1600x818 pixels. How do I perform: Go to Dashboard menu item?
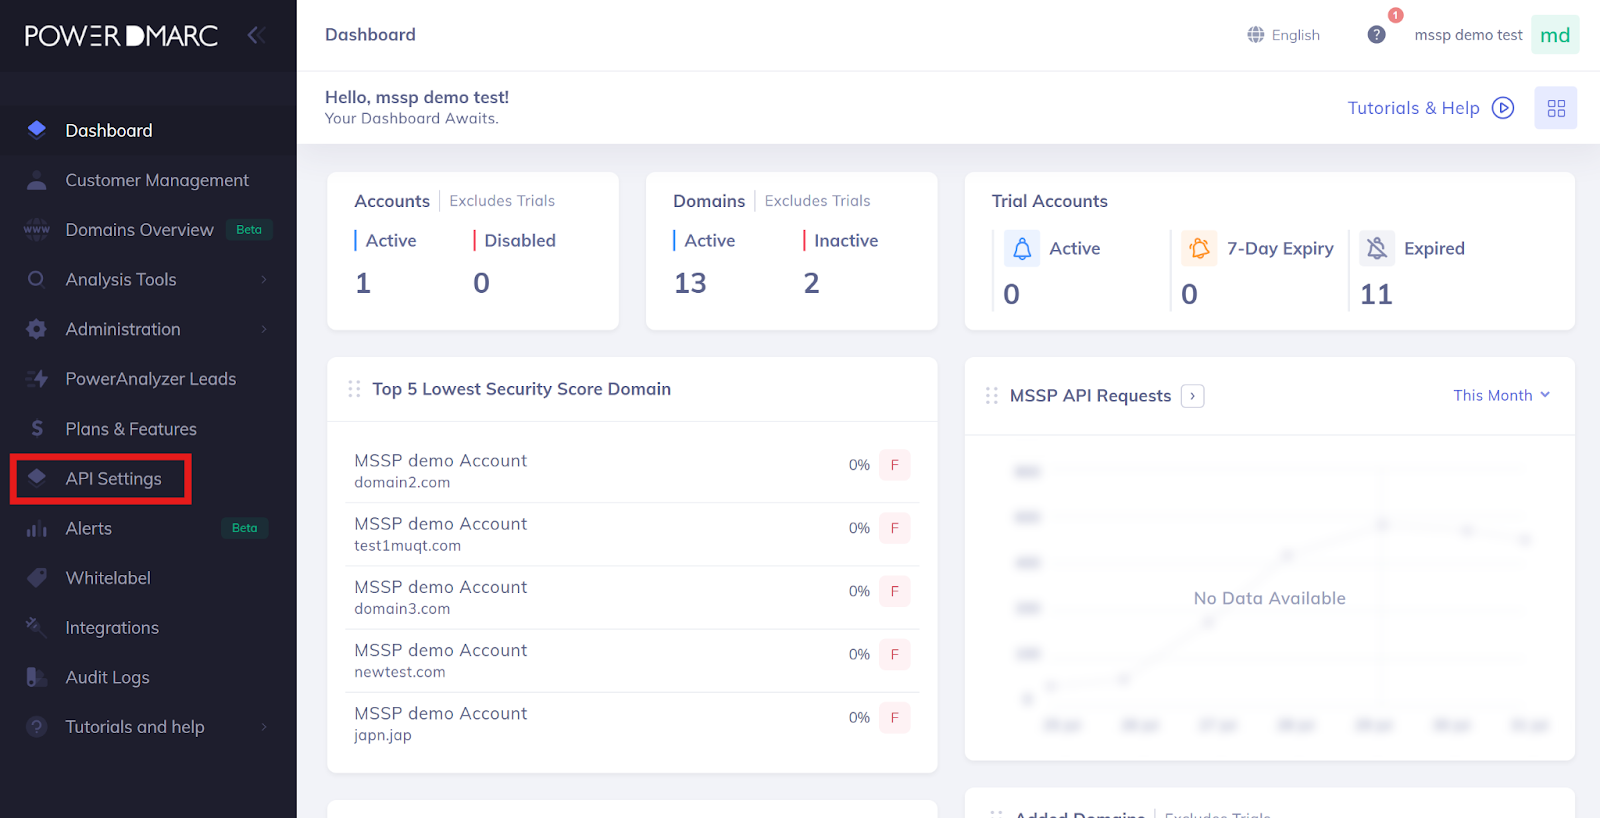[x=148, y=130]
